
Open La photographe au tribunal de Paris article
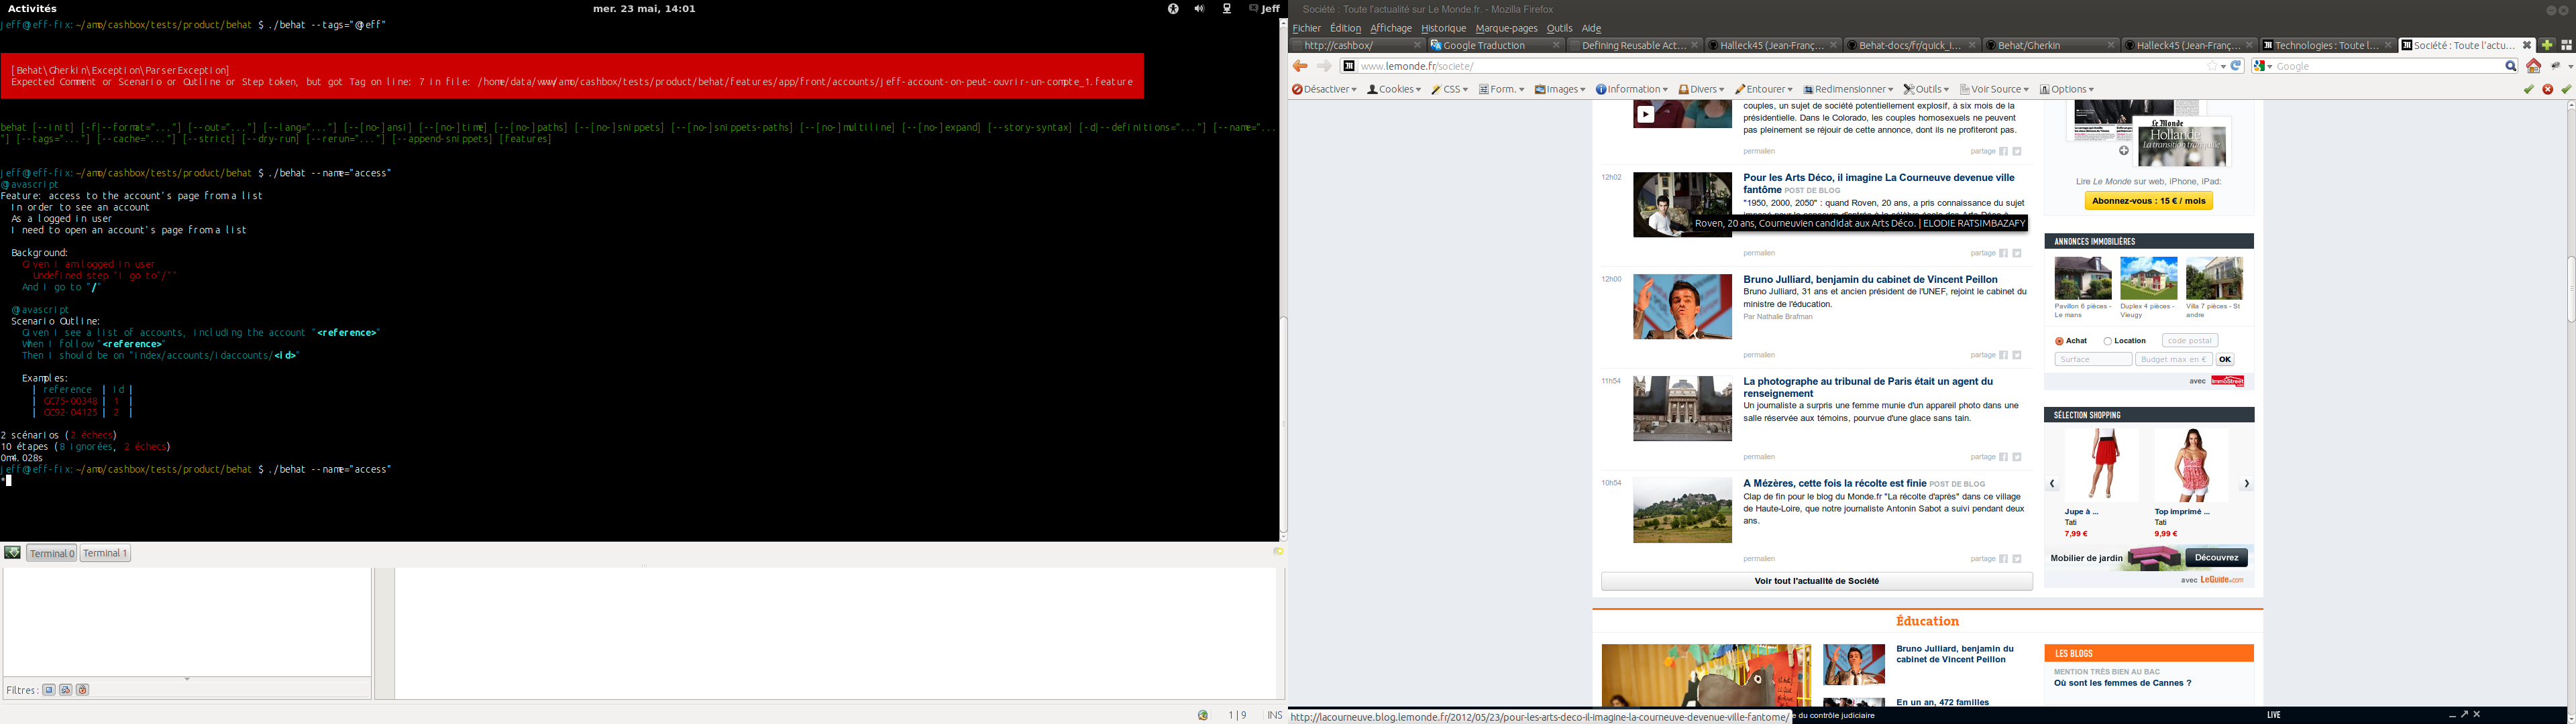point(1867,387)
